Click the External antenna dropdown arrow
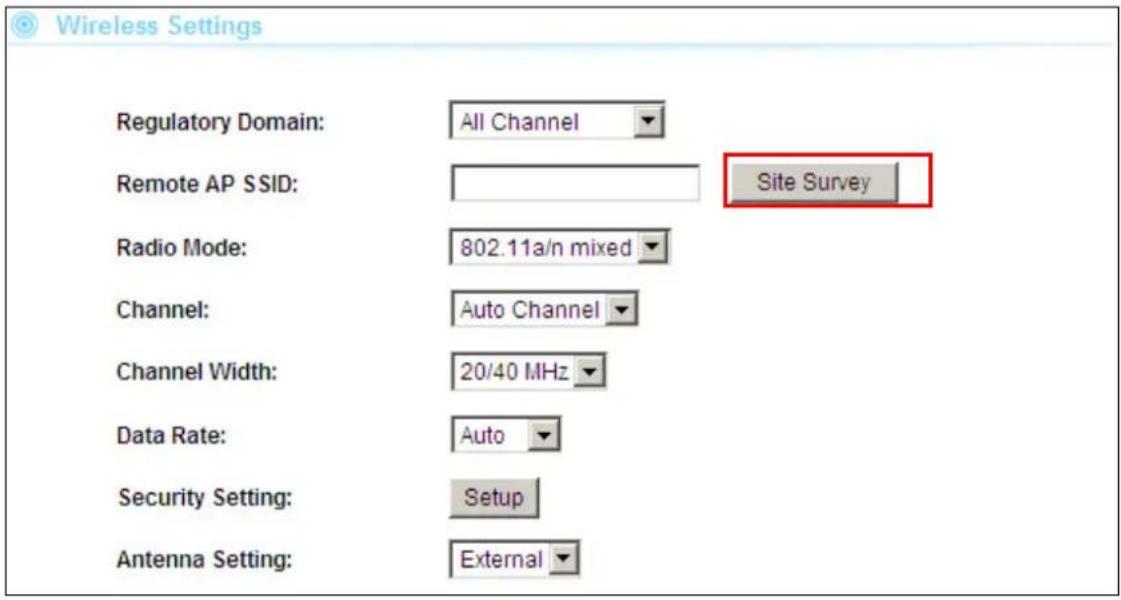Viewport: 1121px width, 600px height. (566, 559)
